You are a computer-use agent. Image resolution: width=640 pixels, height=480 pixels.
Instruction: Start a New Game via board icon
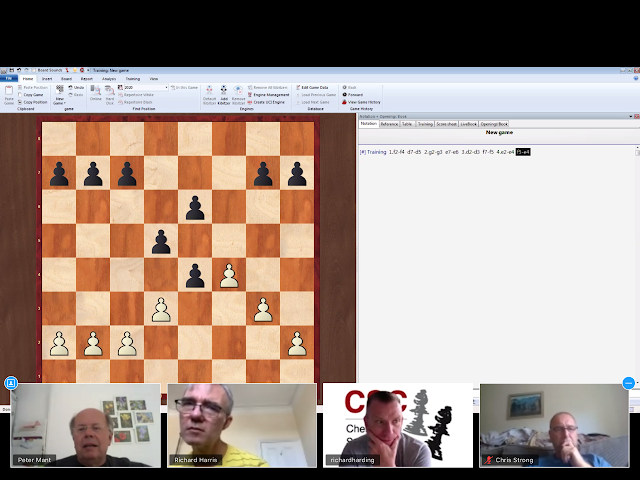click(60, 91)
